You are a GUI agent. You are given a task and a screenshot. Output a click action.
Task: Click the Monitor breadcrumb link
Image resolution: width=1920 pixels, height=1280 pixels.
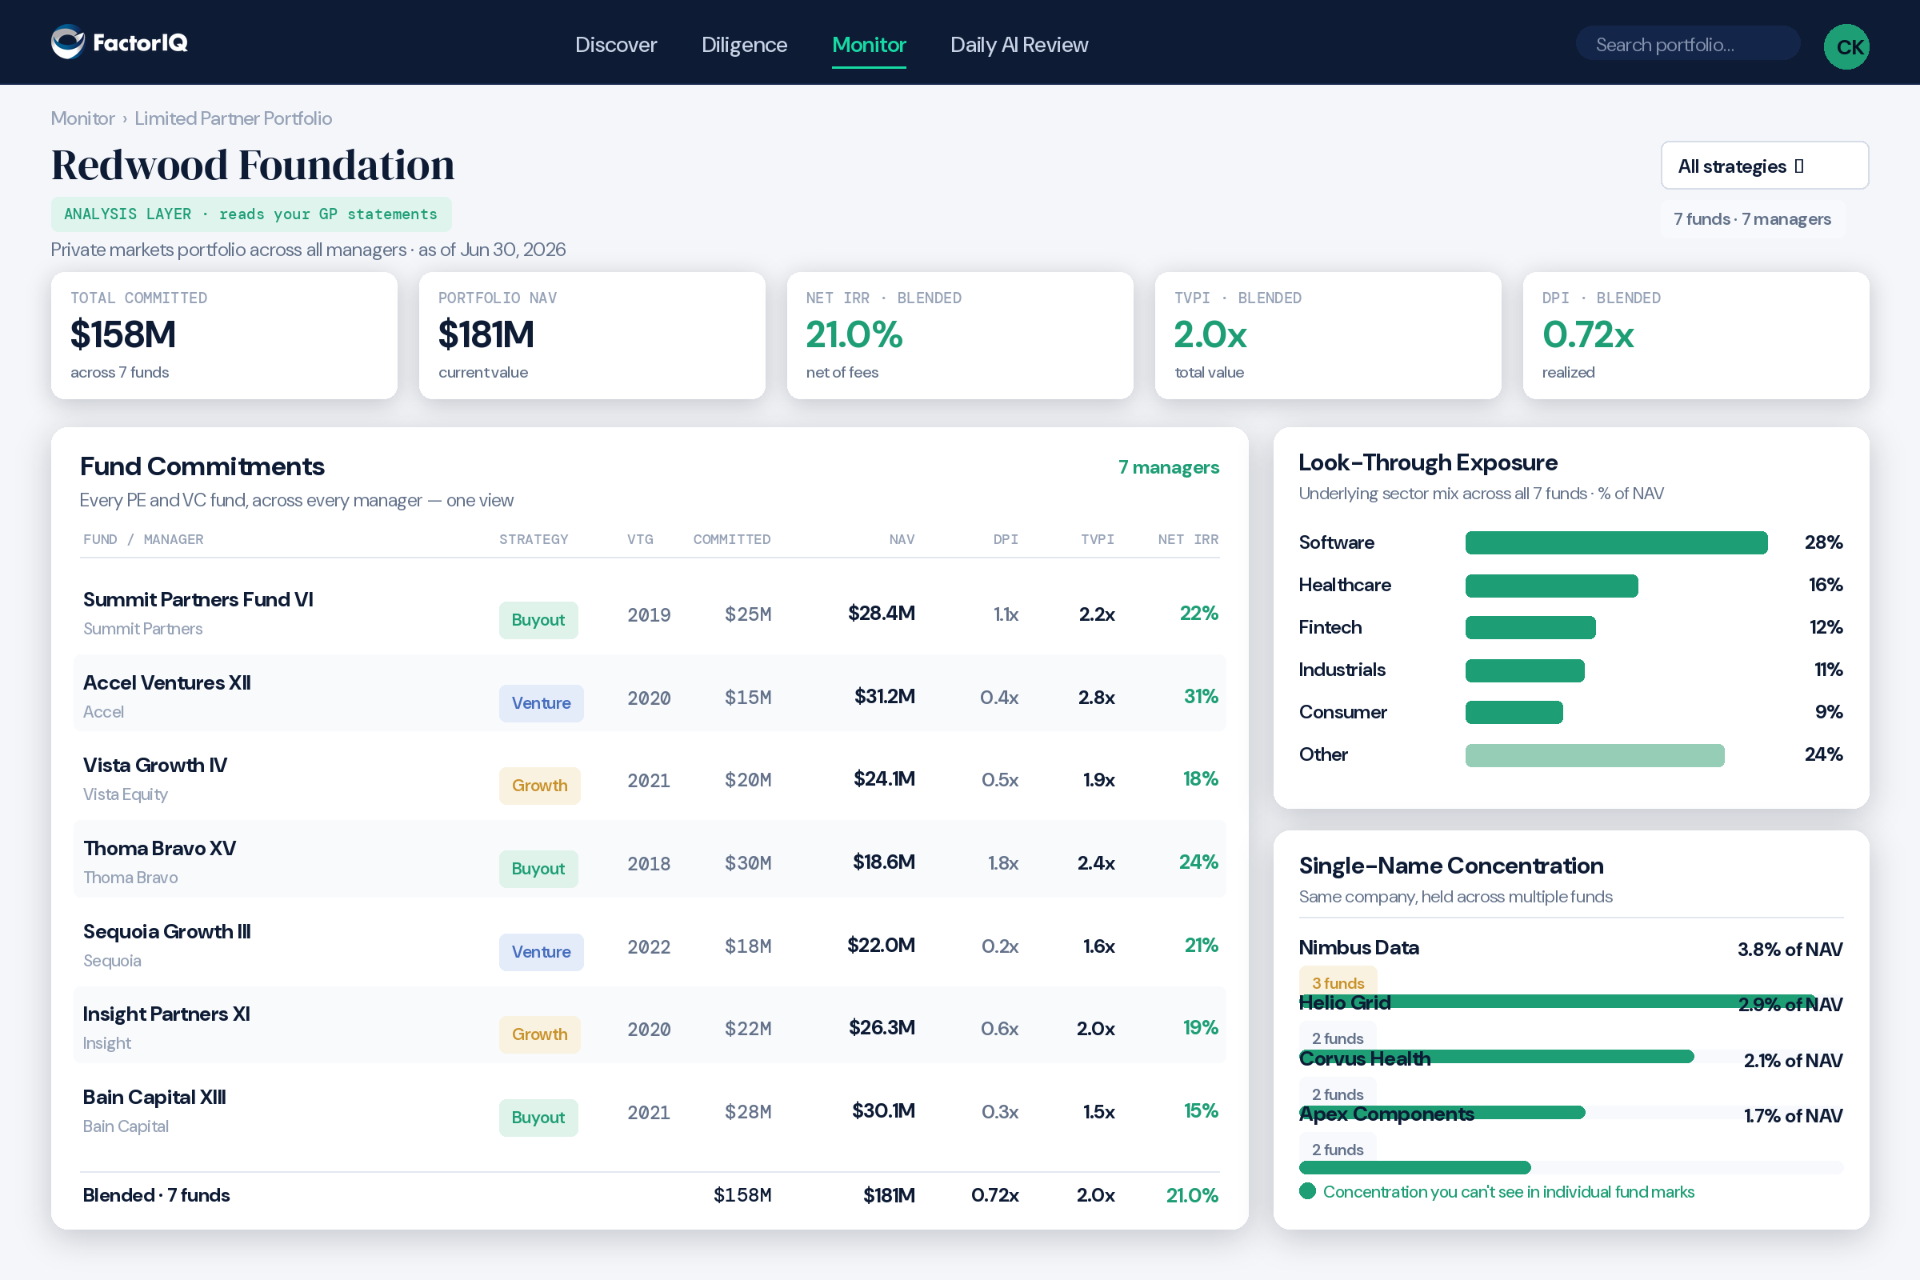82,118
